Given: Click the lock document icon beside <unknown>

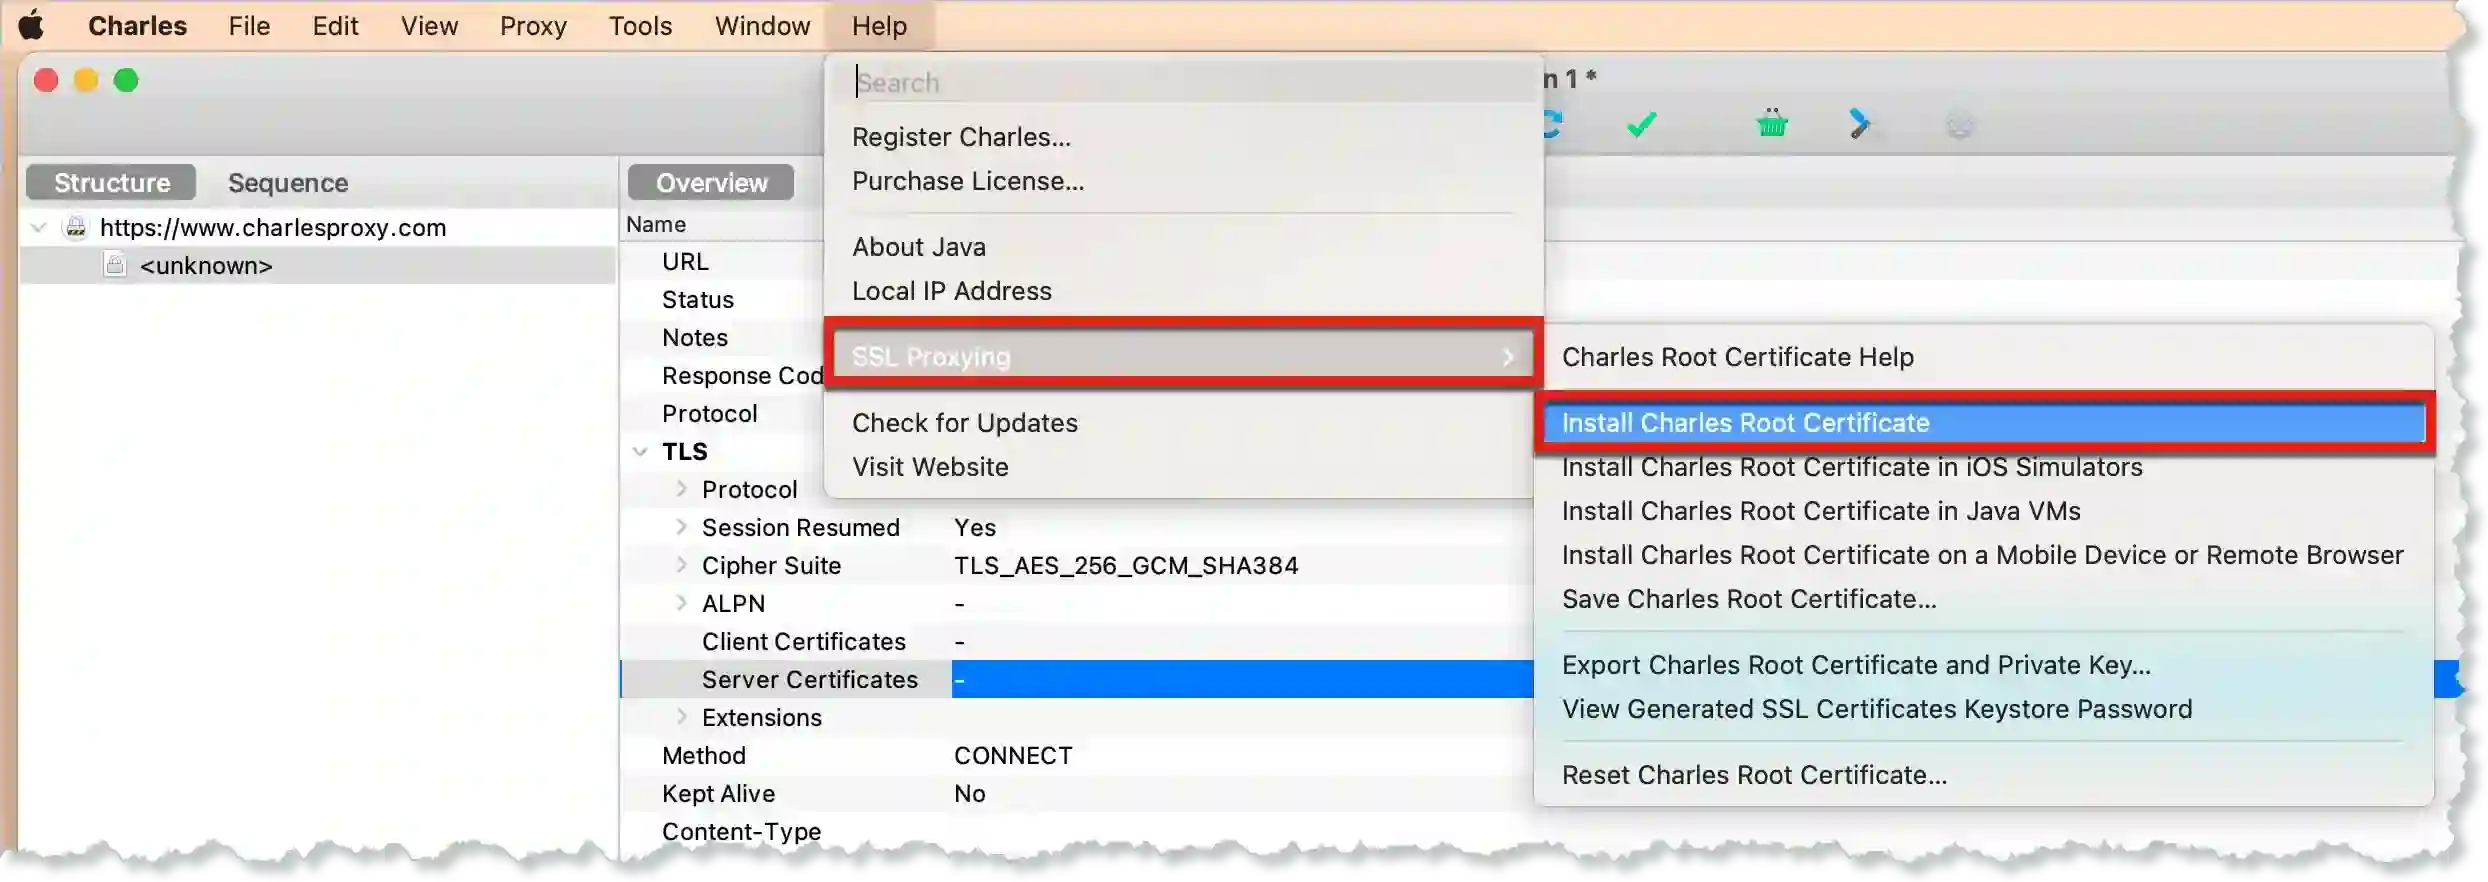Looking at the screenshot, I should pyautogui.click(x=116, y=265).
